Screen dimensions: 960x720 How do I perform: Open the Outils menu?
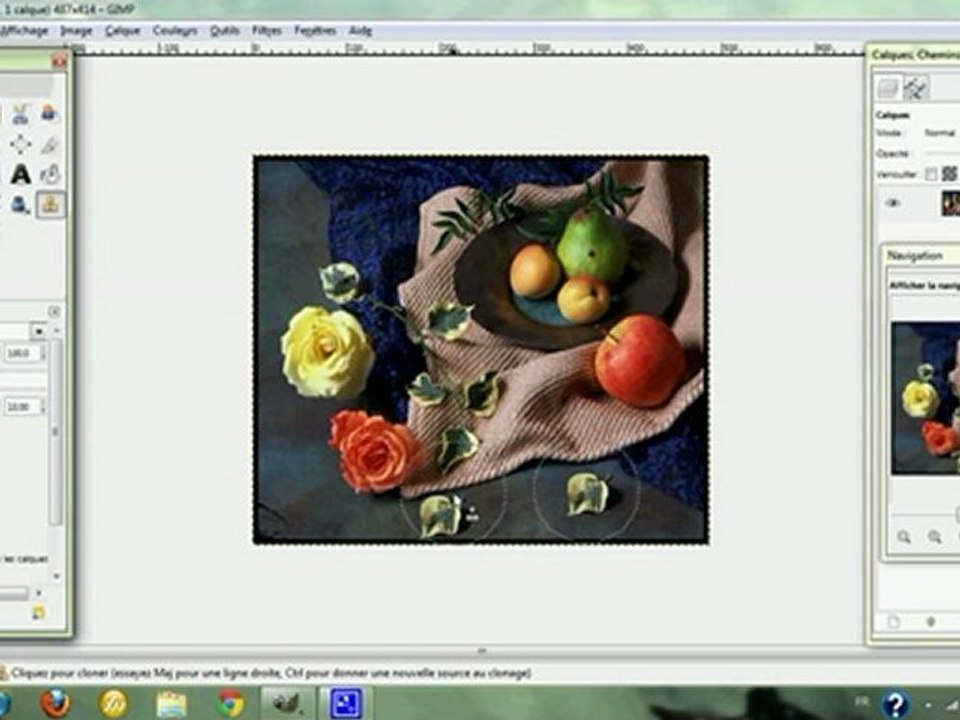coord(225,30)
